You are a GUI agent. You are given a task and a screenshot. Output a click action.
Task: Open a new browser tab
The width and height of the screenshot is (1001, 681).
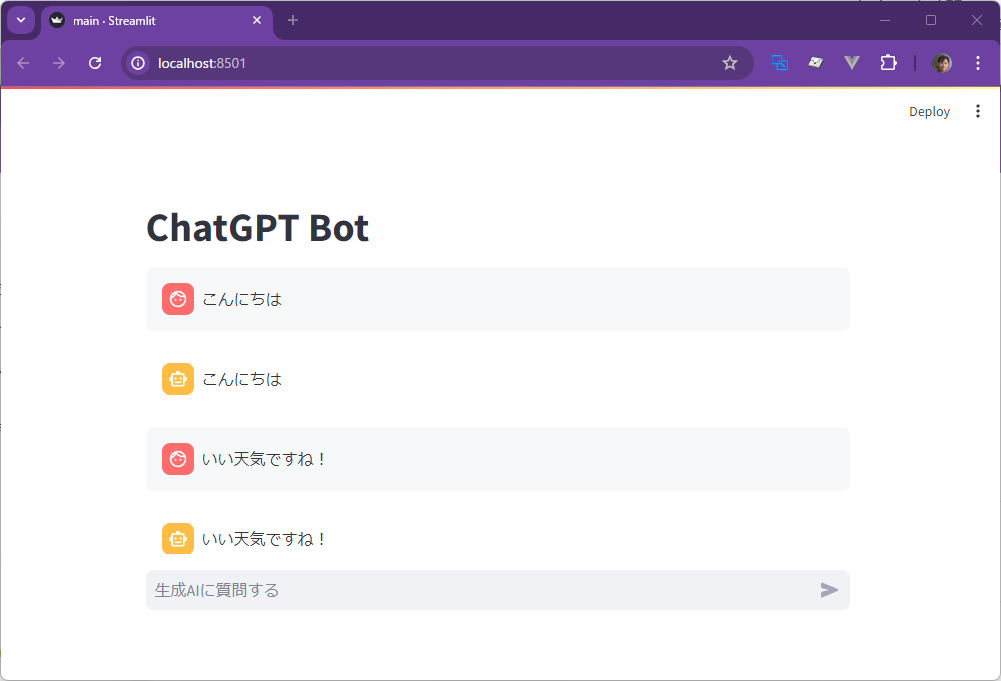coord(293,20)
